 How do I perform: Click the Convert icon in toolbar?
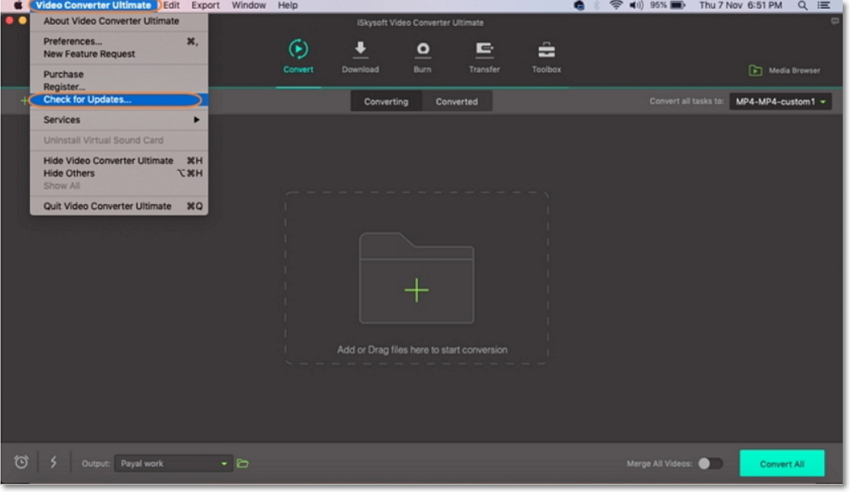coord(298,50)
